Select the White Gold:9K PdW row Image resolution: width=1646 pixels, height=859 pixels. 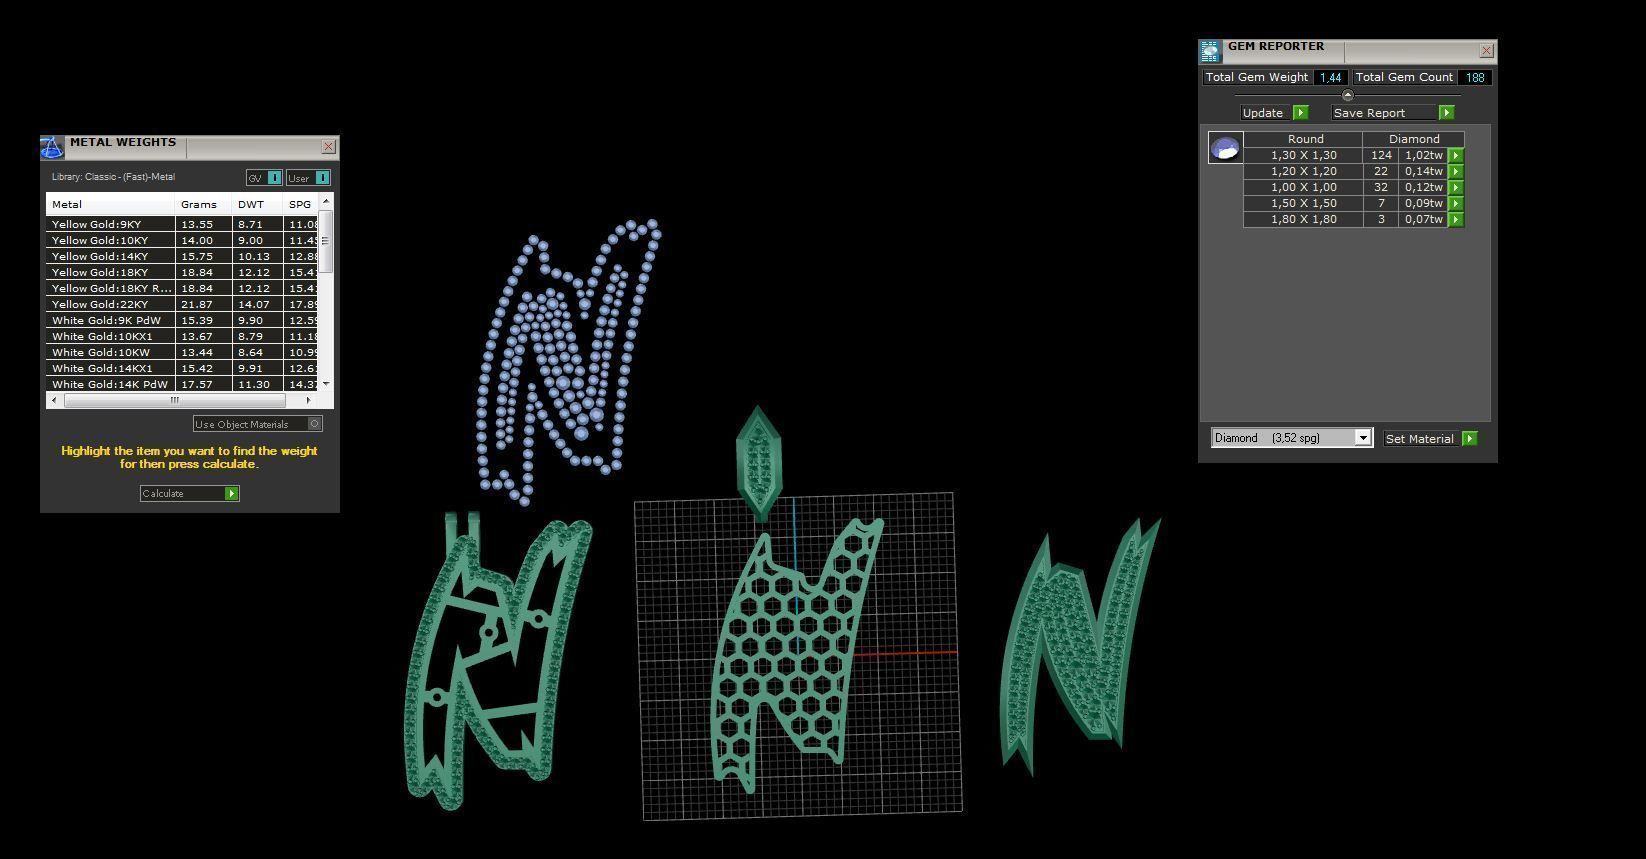[x=182, y=320]
